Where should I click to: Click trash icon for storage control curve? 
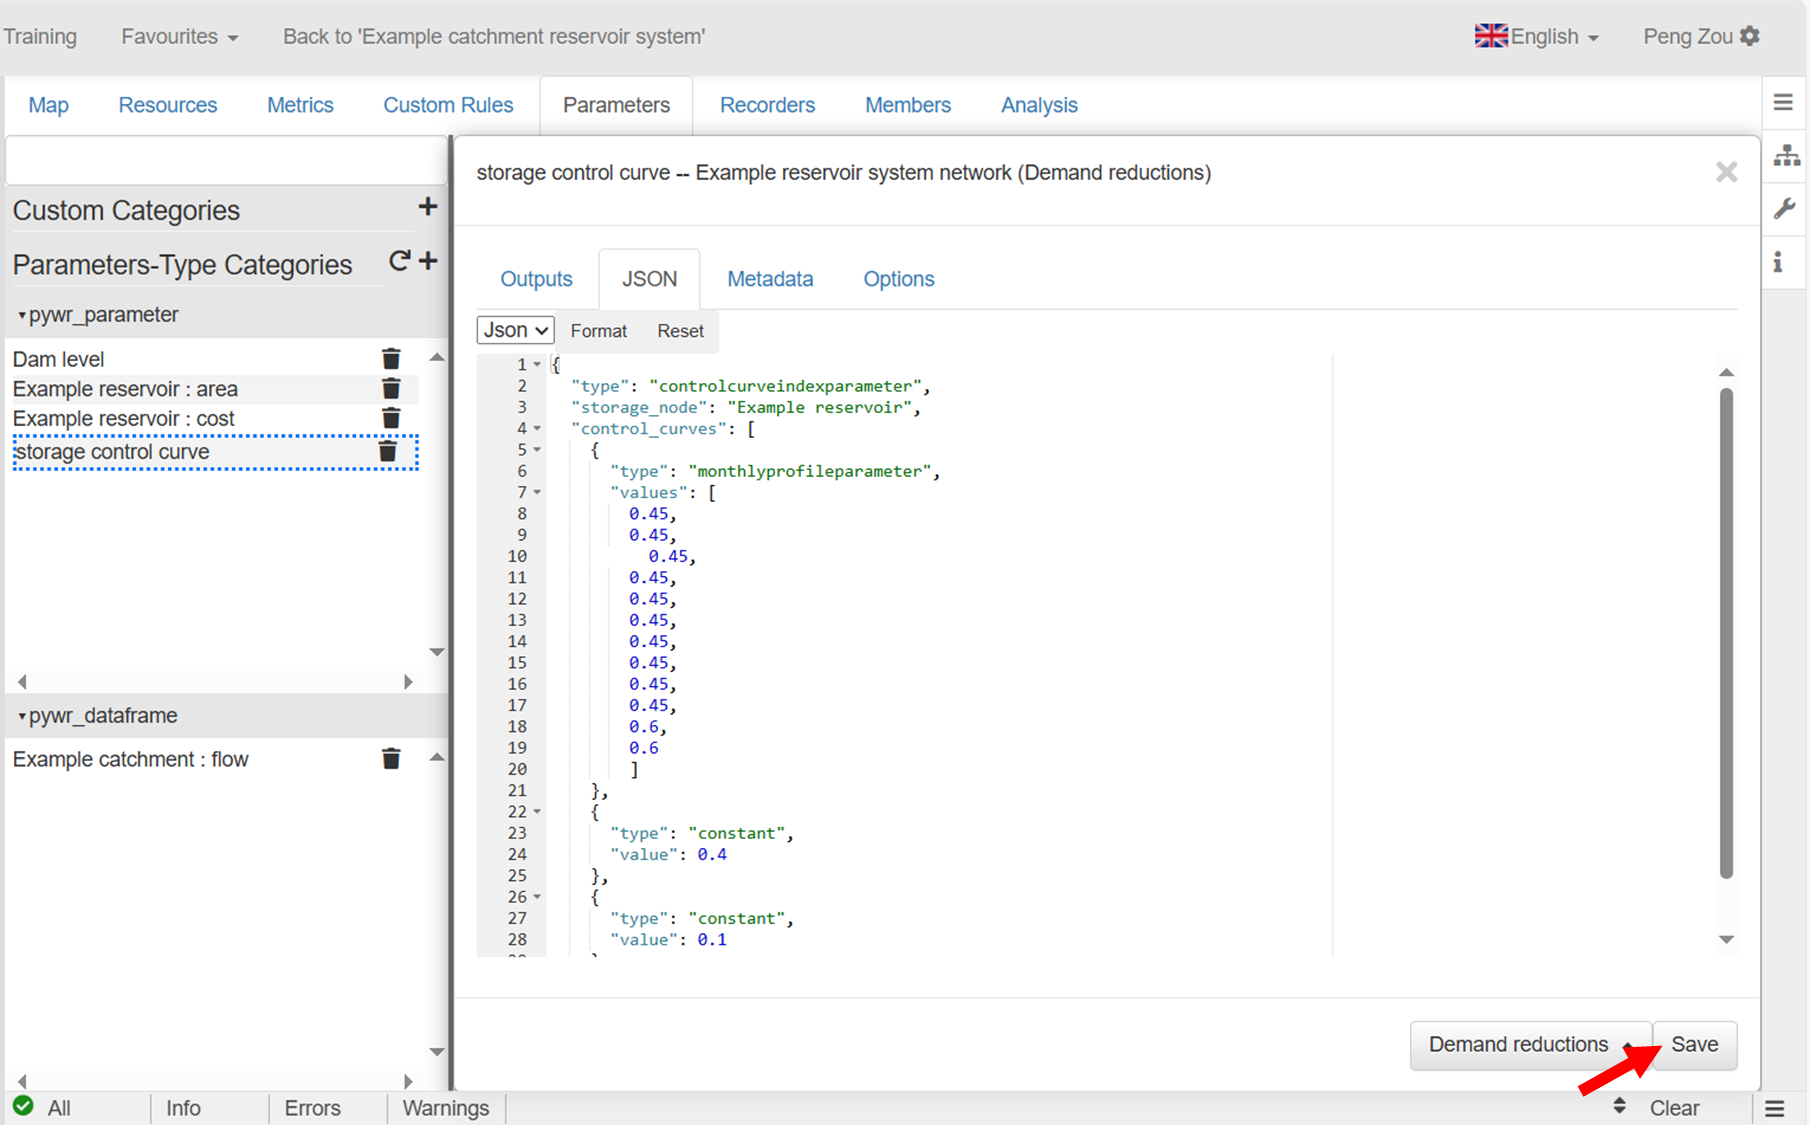(388, 452)
